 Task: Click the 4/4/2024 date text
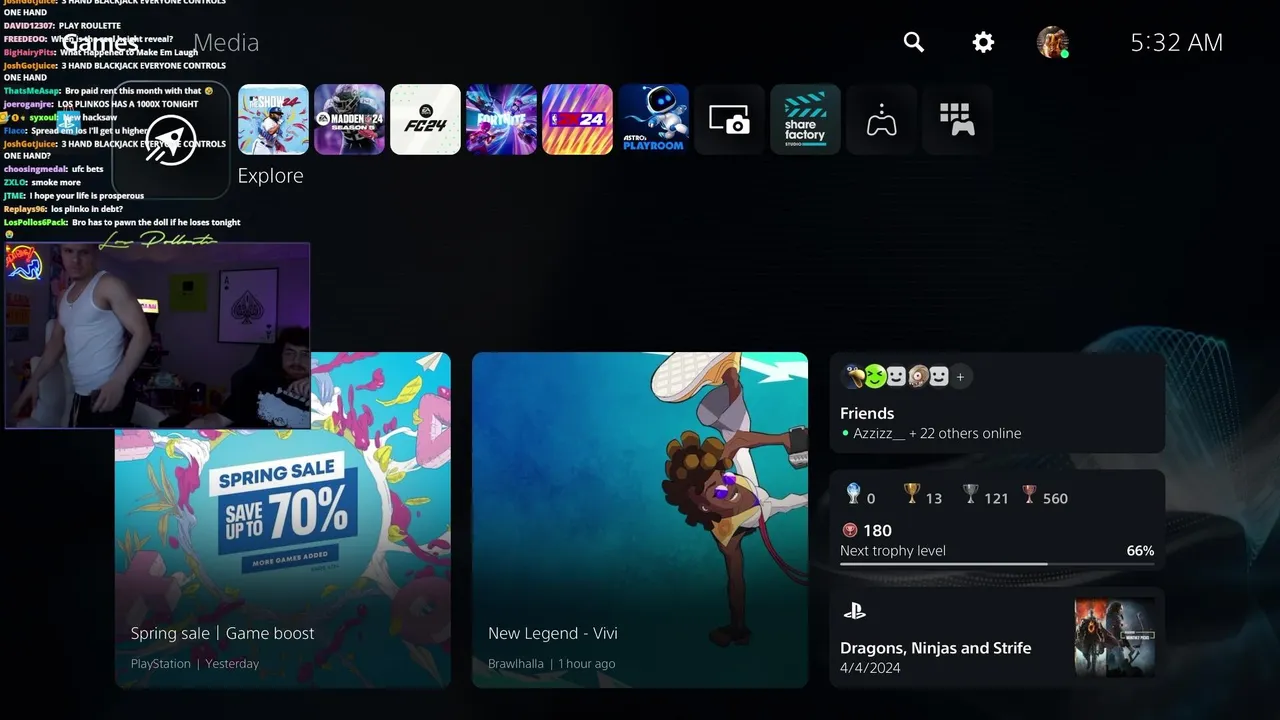(x=870, y=668)
